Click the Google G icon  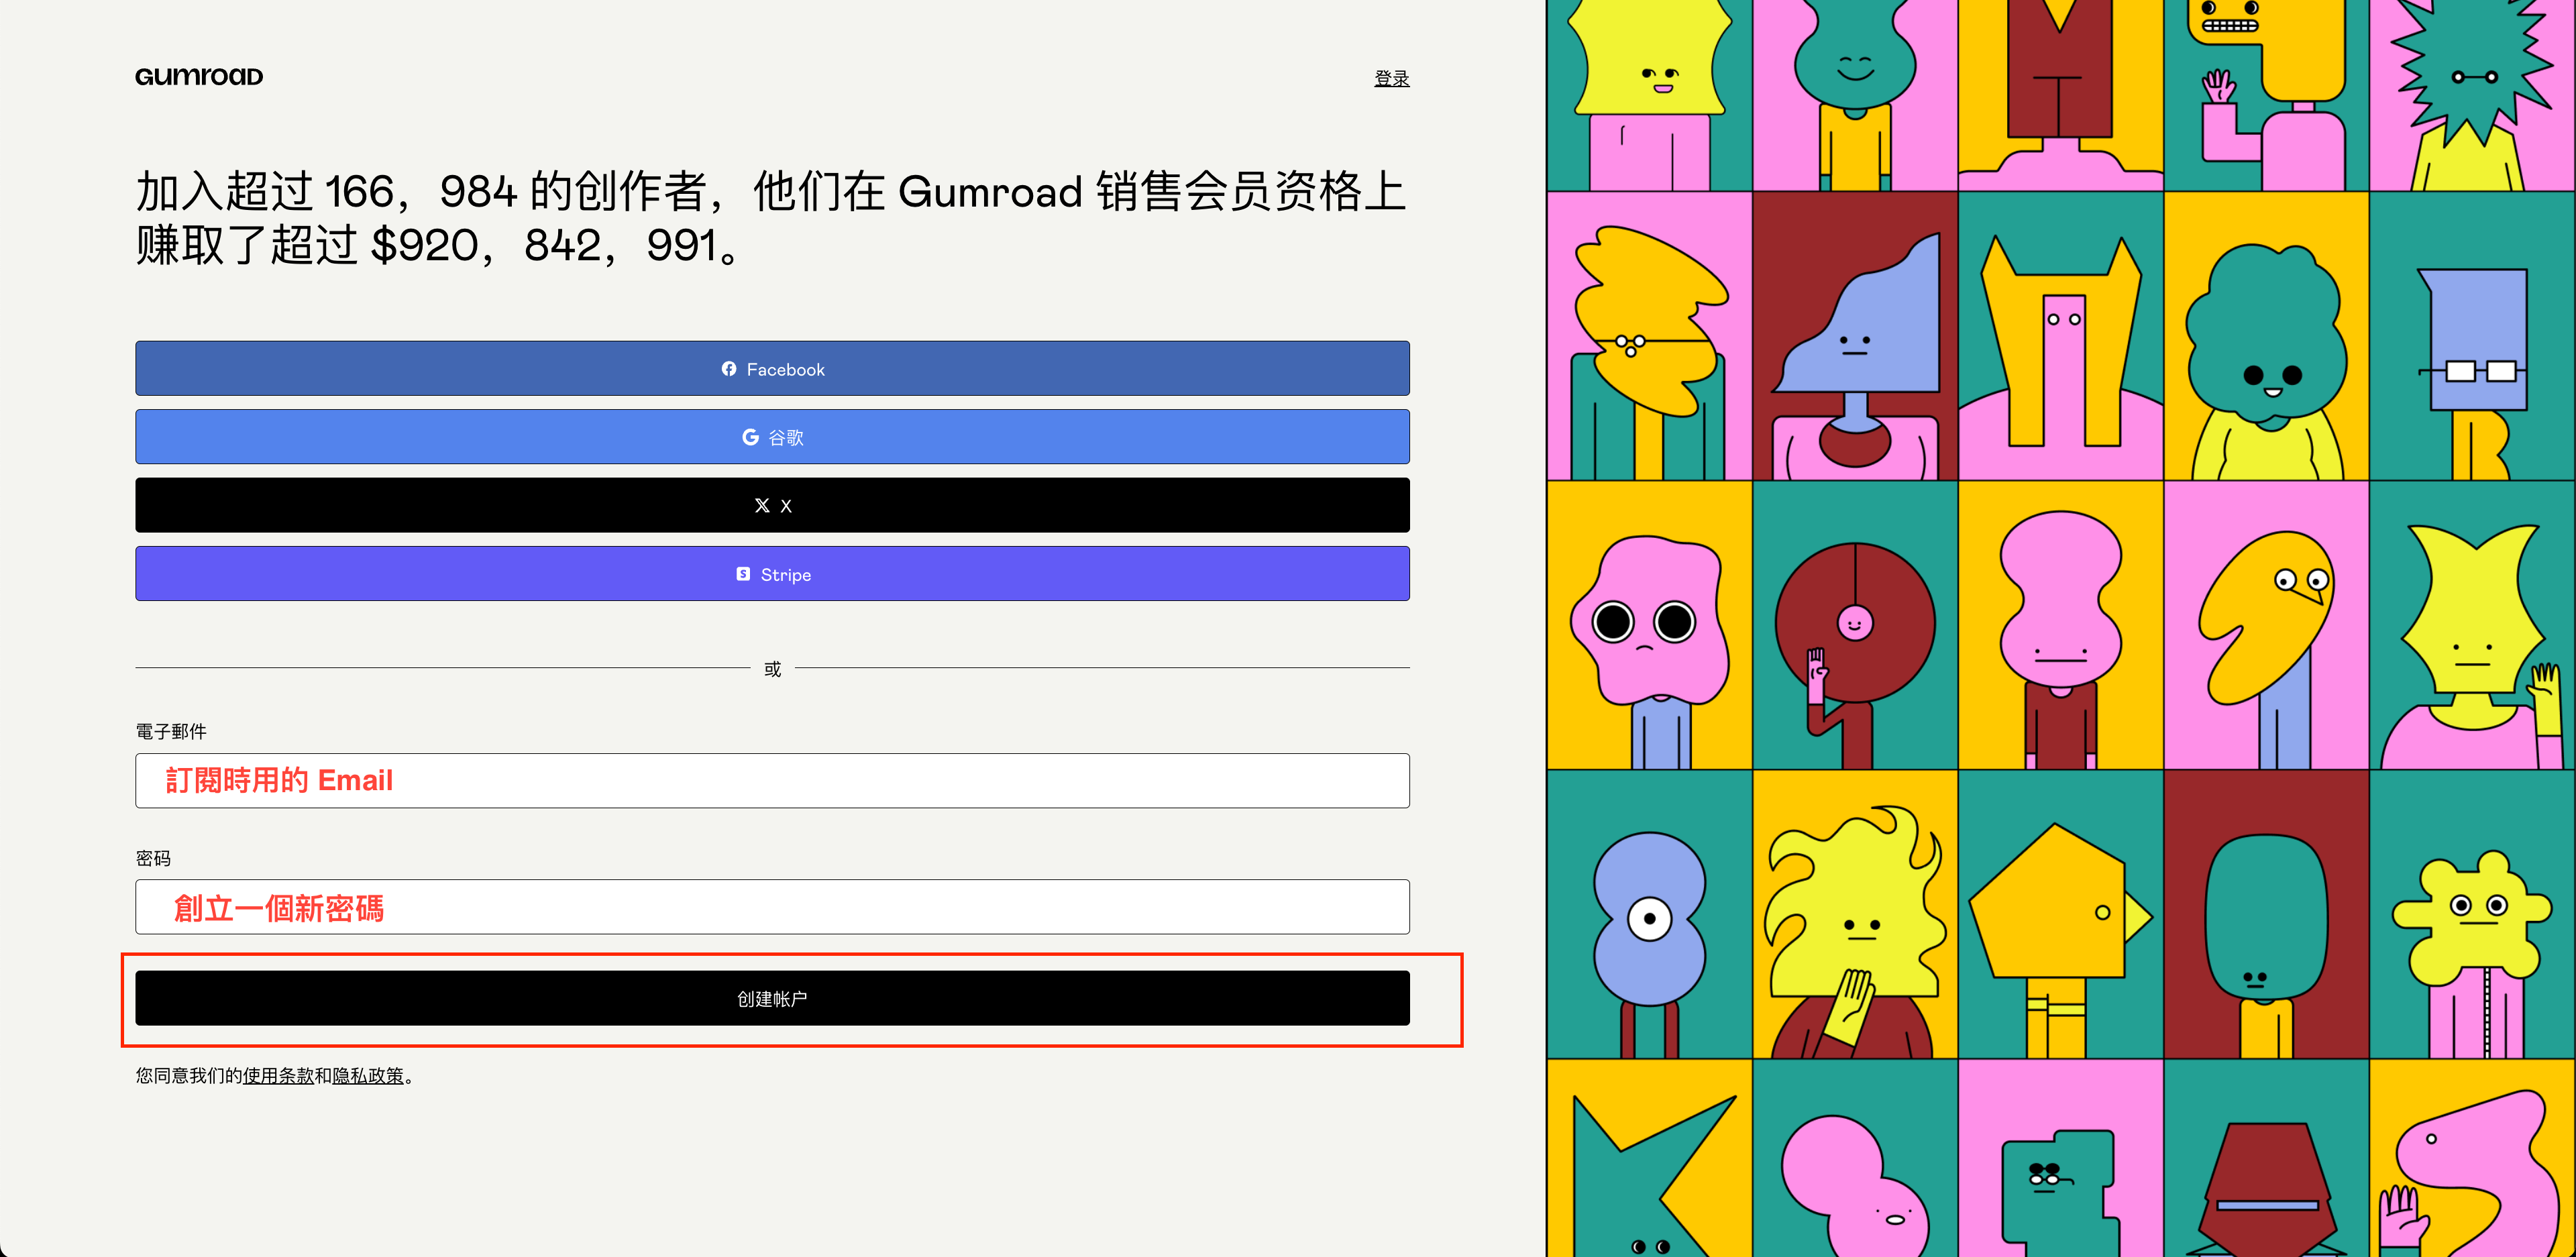tap(750, 437)
